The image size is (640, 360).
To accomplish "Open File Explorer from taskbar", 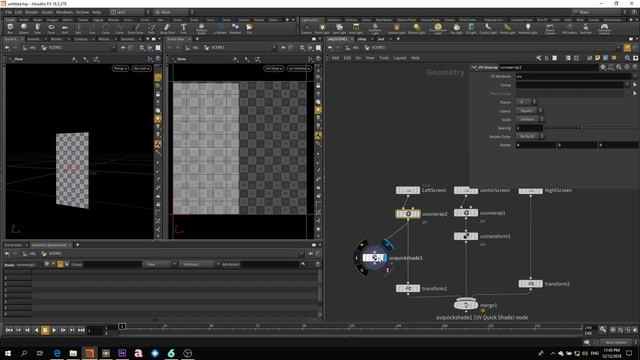I will pyautogui.click(x=73, y=353).
